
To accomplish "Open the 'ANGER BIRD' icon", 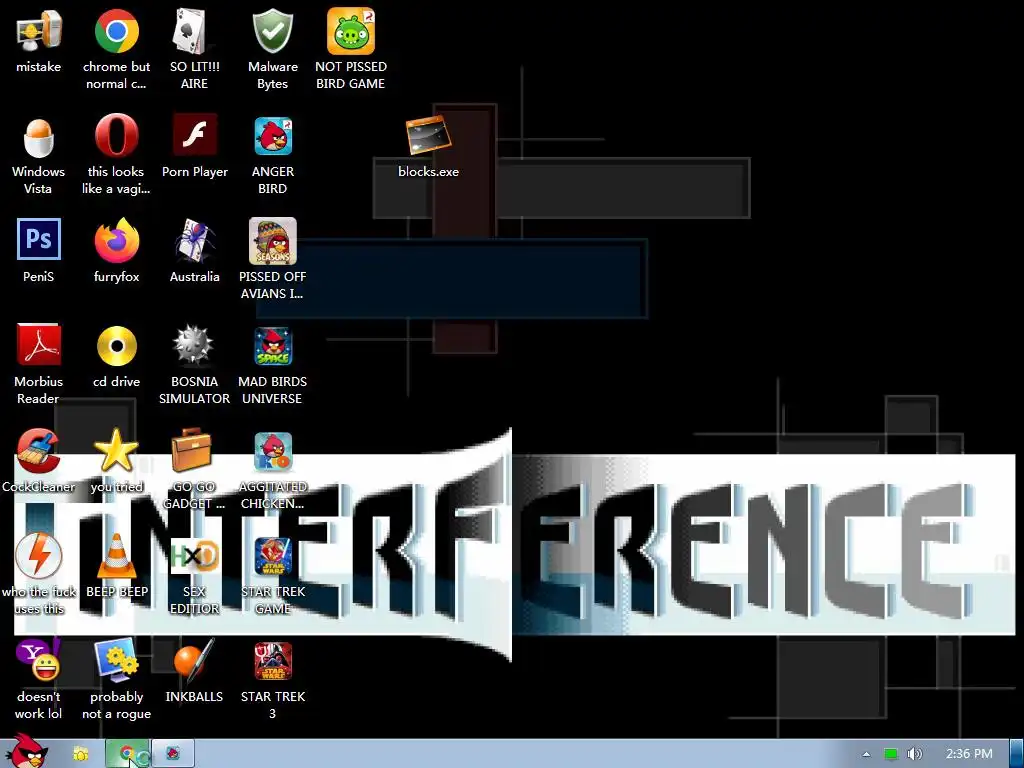I will tap(273, 136).
